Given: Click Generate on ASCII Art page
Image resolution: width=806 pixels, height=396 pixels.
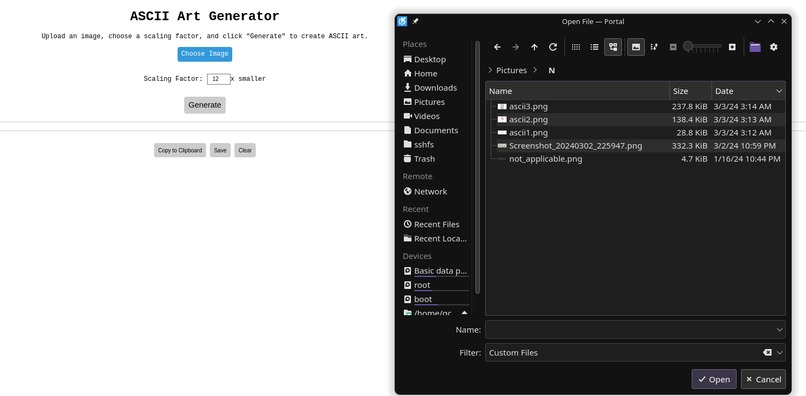Looking at the screenshot, I should pyautogui.click(x=205, y=105).
